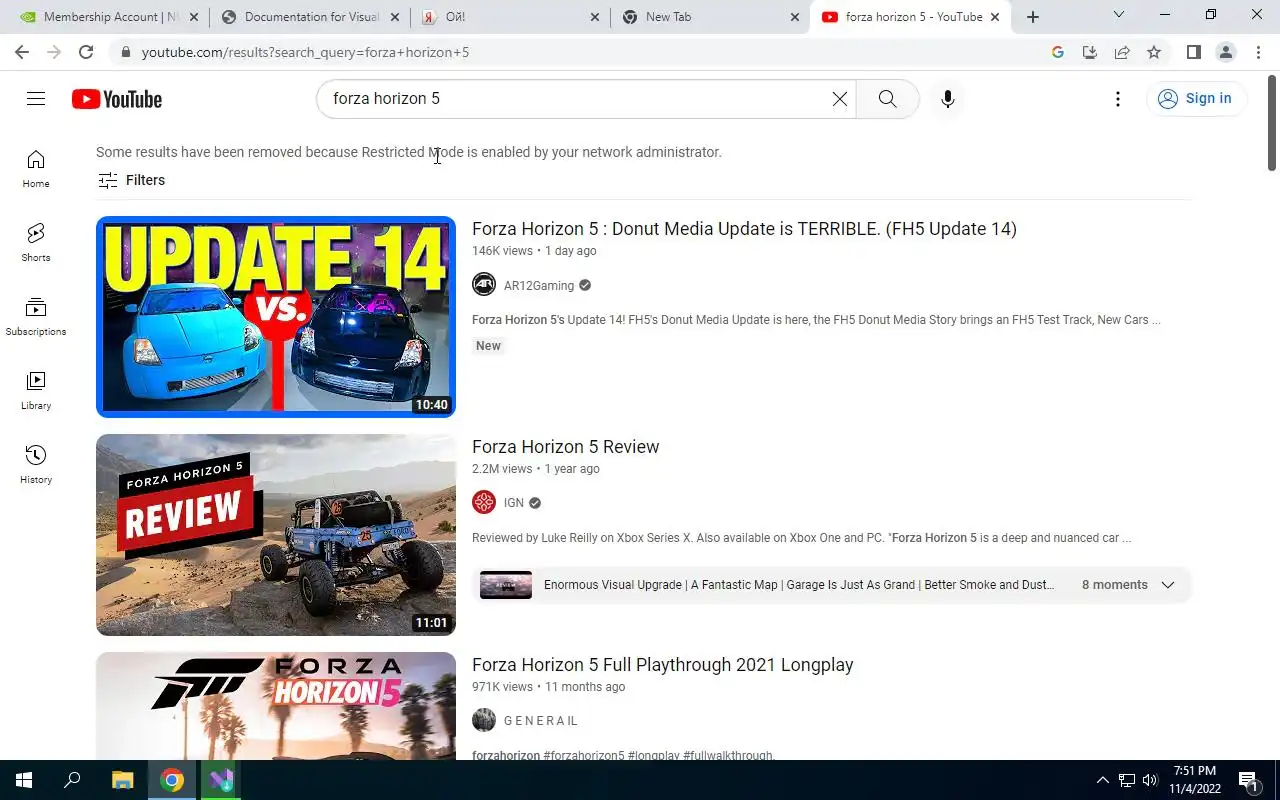Switch to the New Tab tab
The height and width of the screenshot is (800, 1280).
(709, 17)
